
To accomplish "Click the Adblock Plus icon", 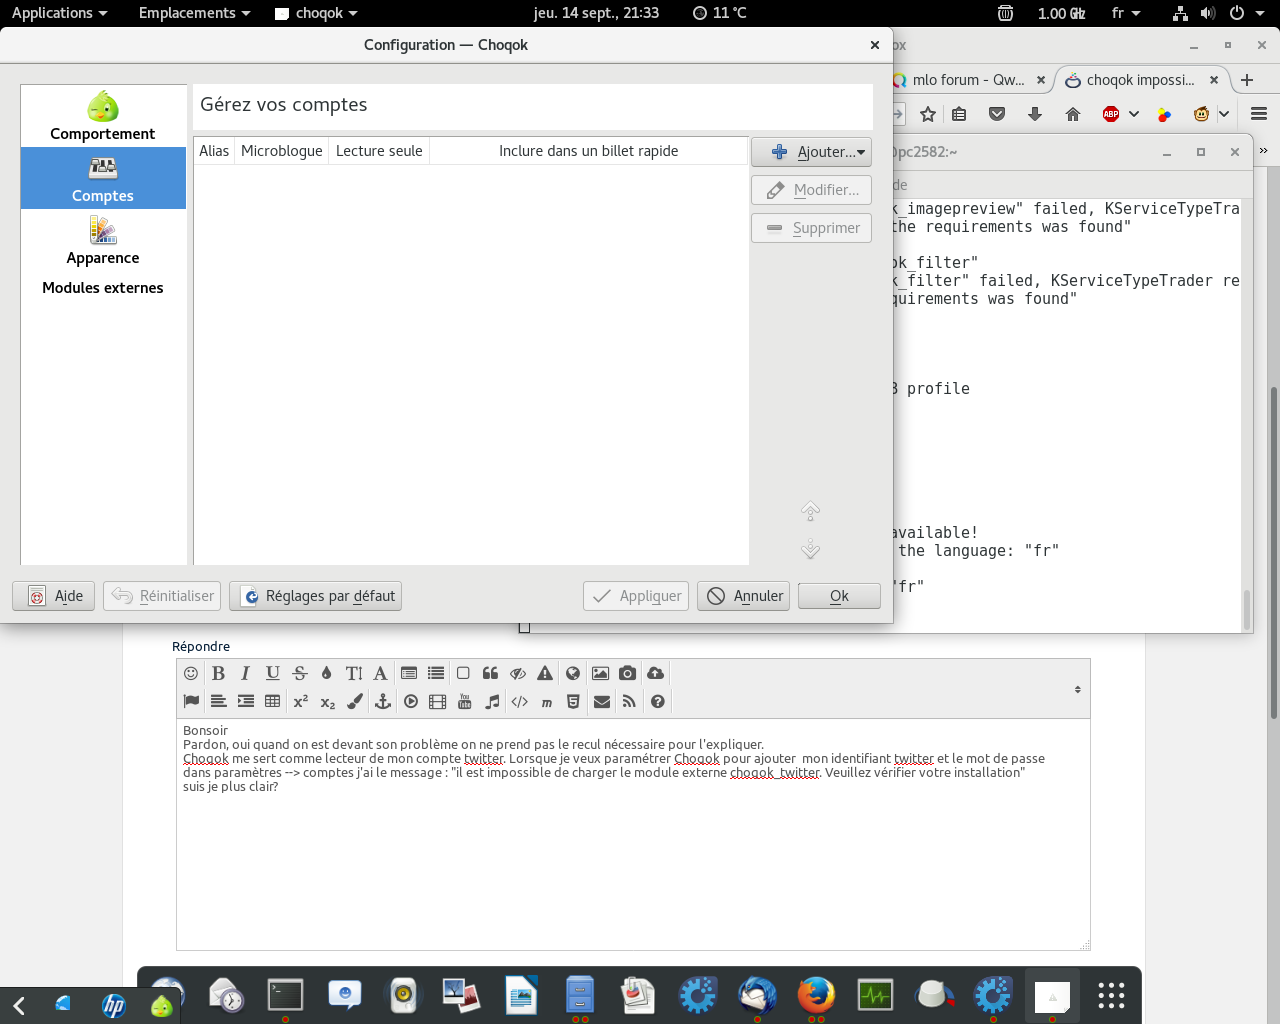I will pos(1111,114).
